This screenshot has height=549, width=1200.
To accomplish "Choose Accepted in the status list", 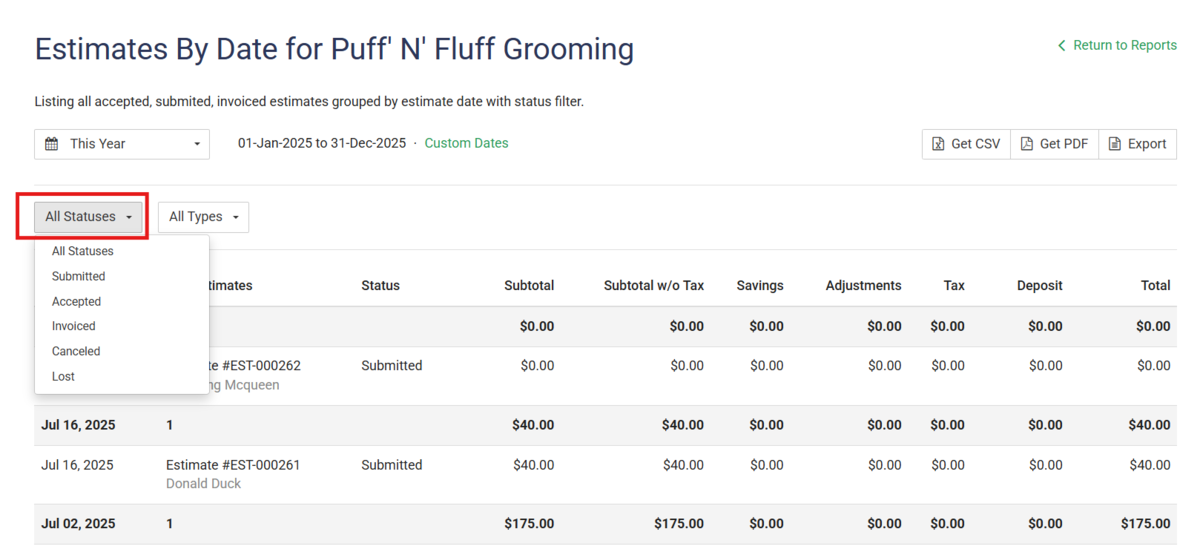I will (x=76, y=301).
